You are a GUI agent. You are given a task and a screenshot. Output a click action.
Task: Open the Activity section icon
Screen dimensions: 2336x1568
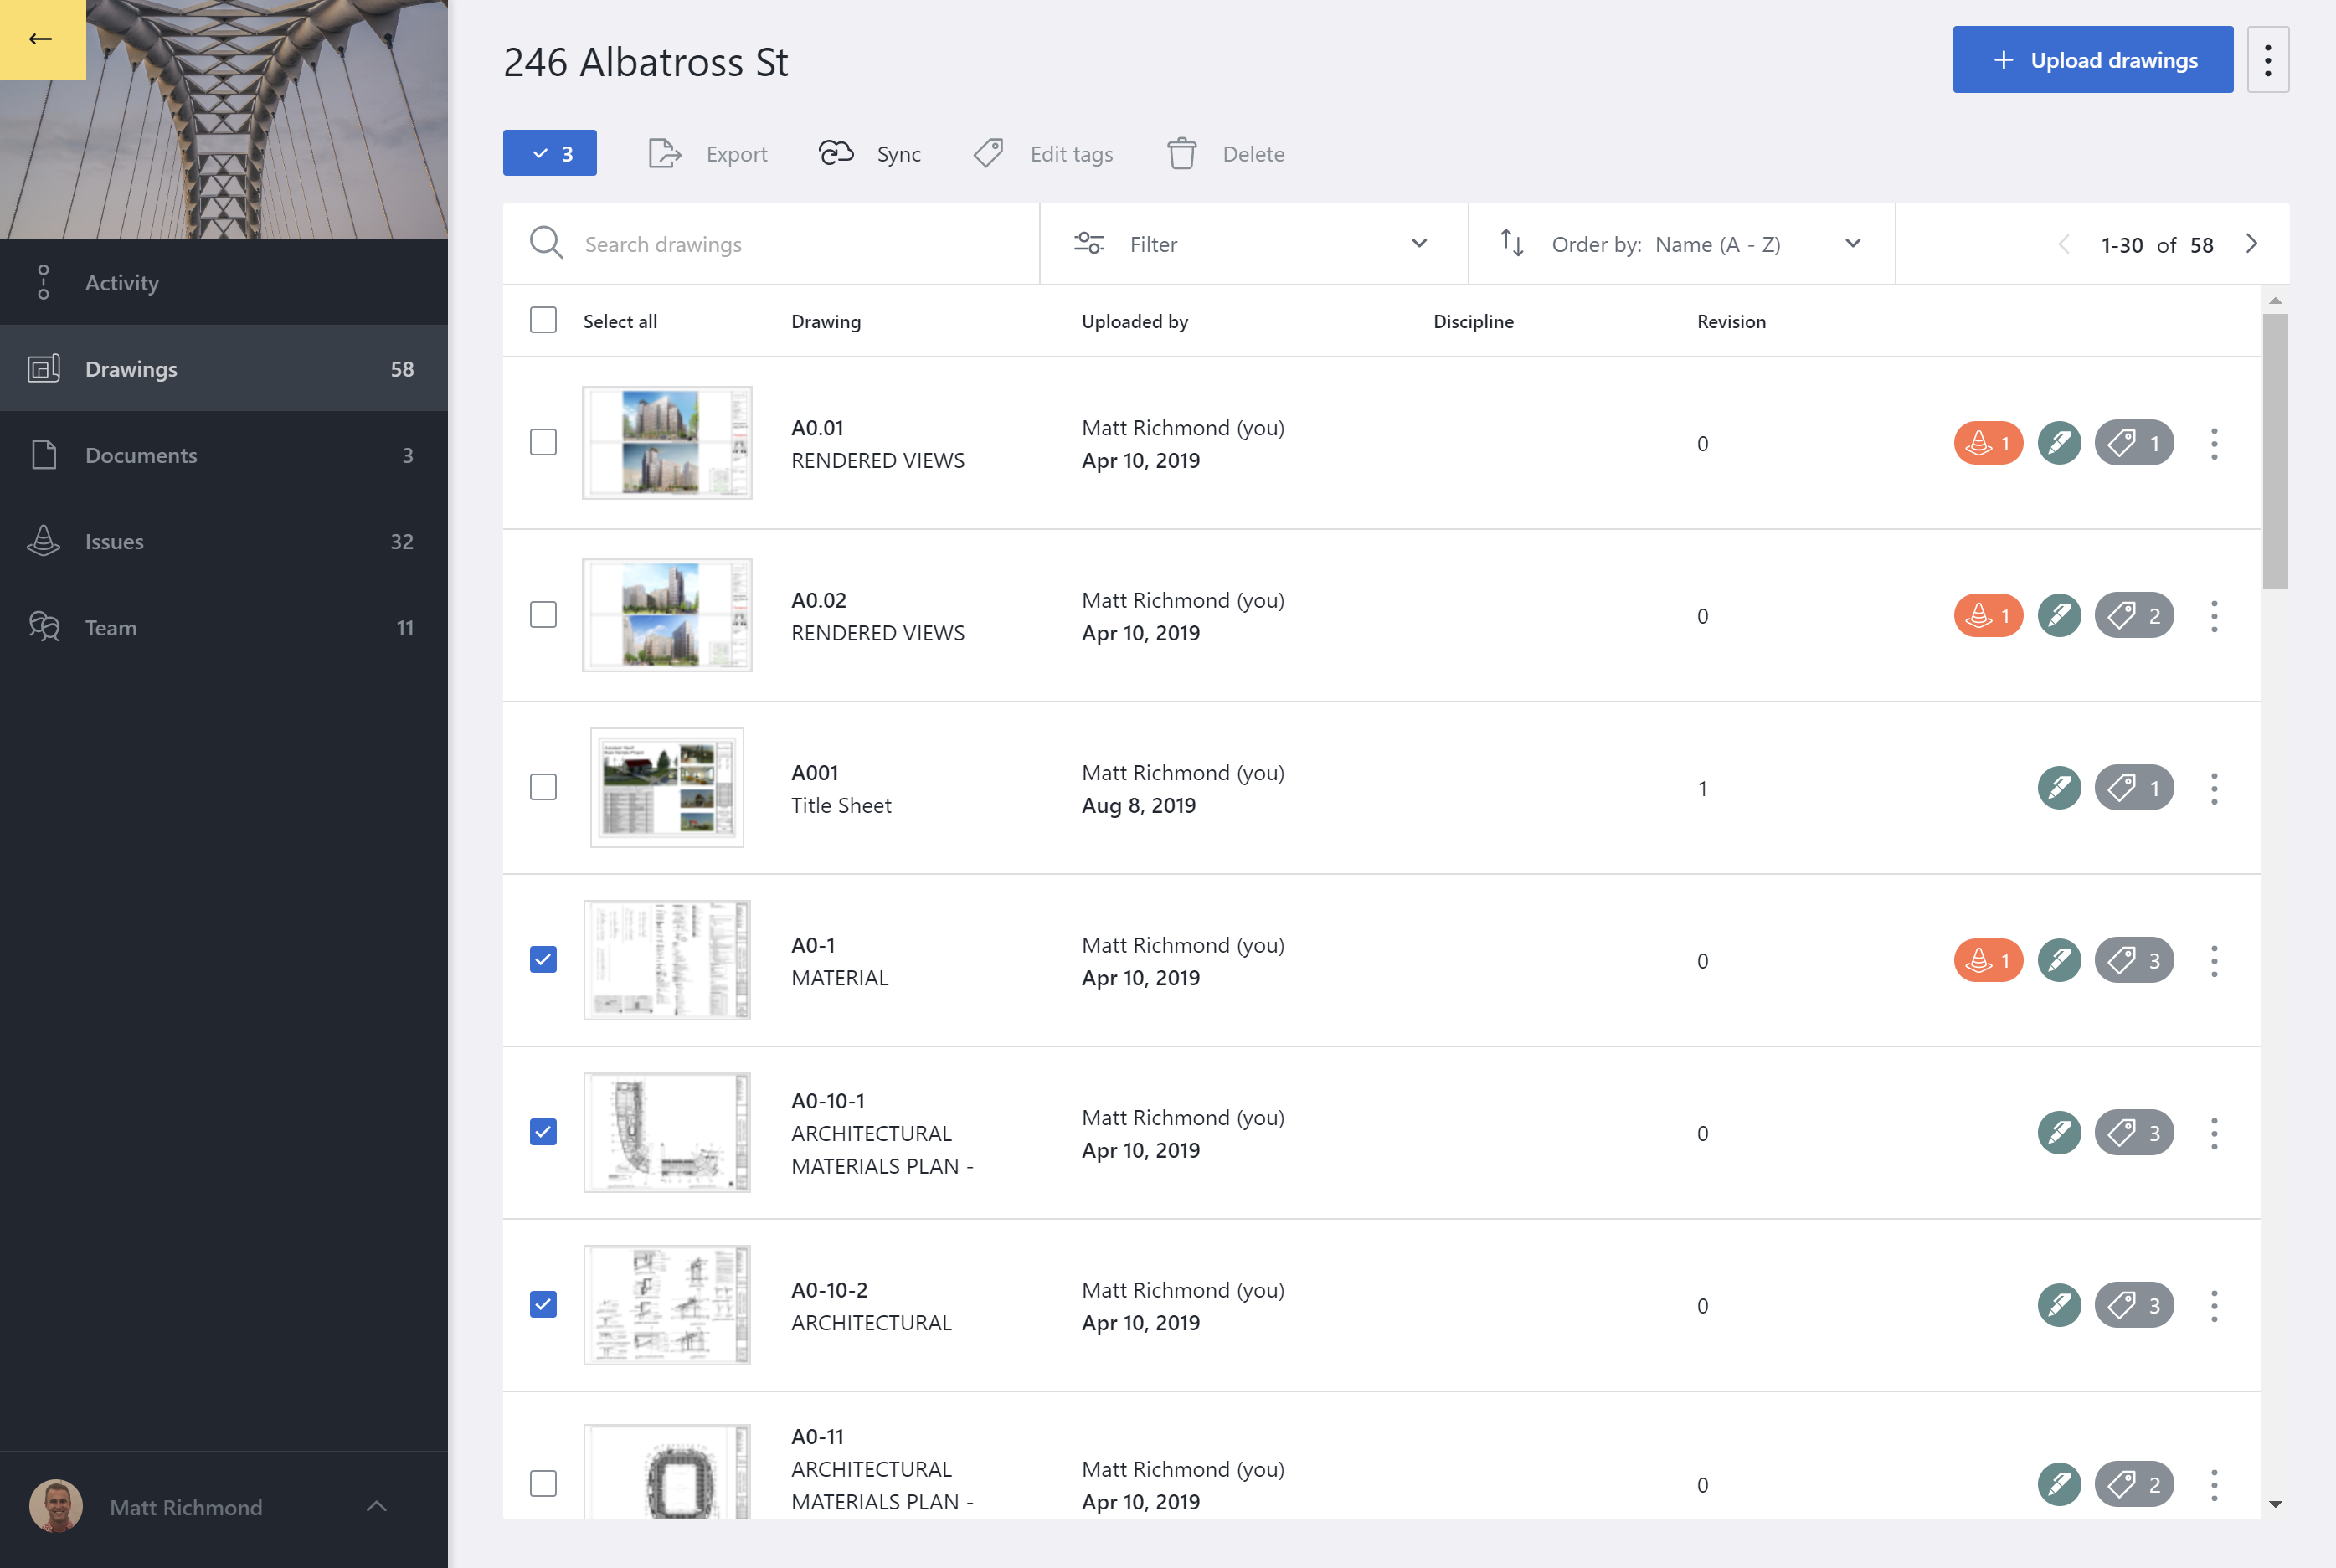point(43,282)
